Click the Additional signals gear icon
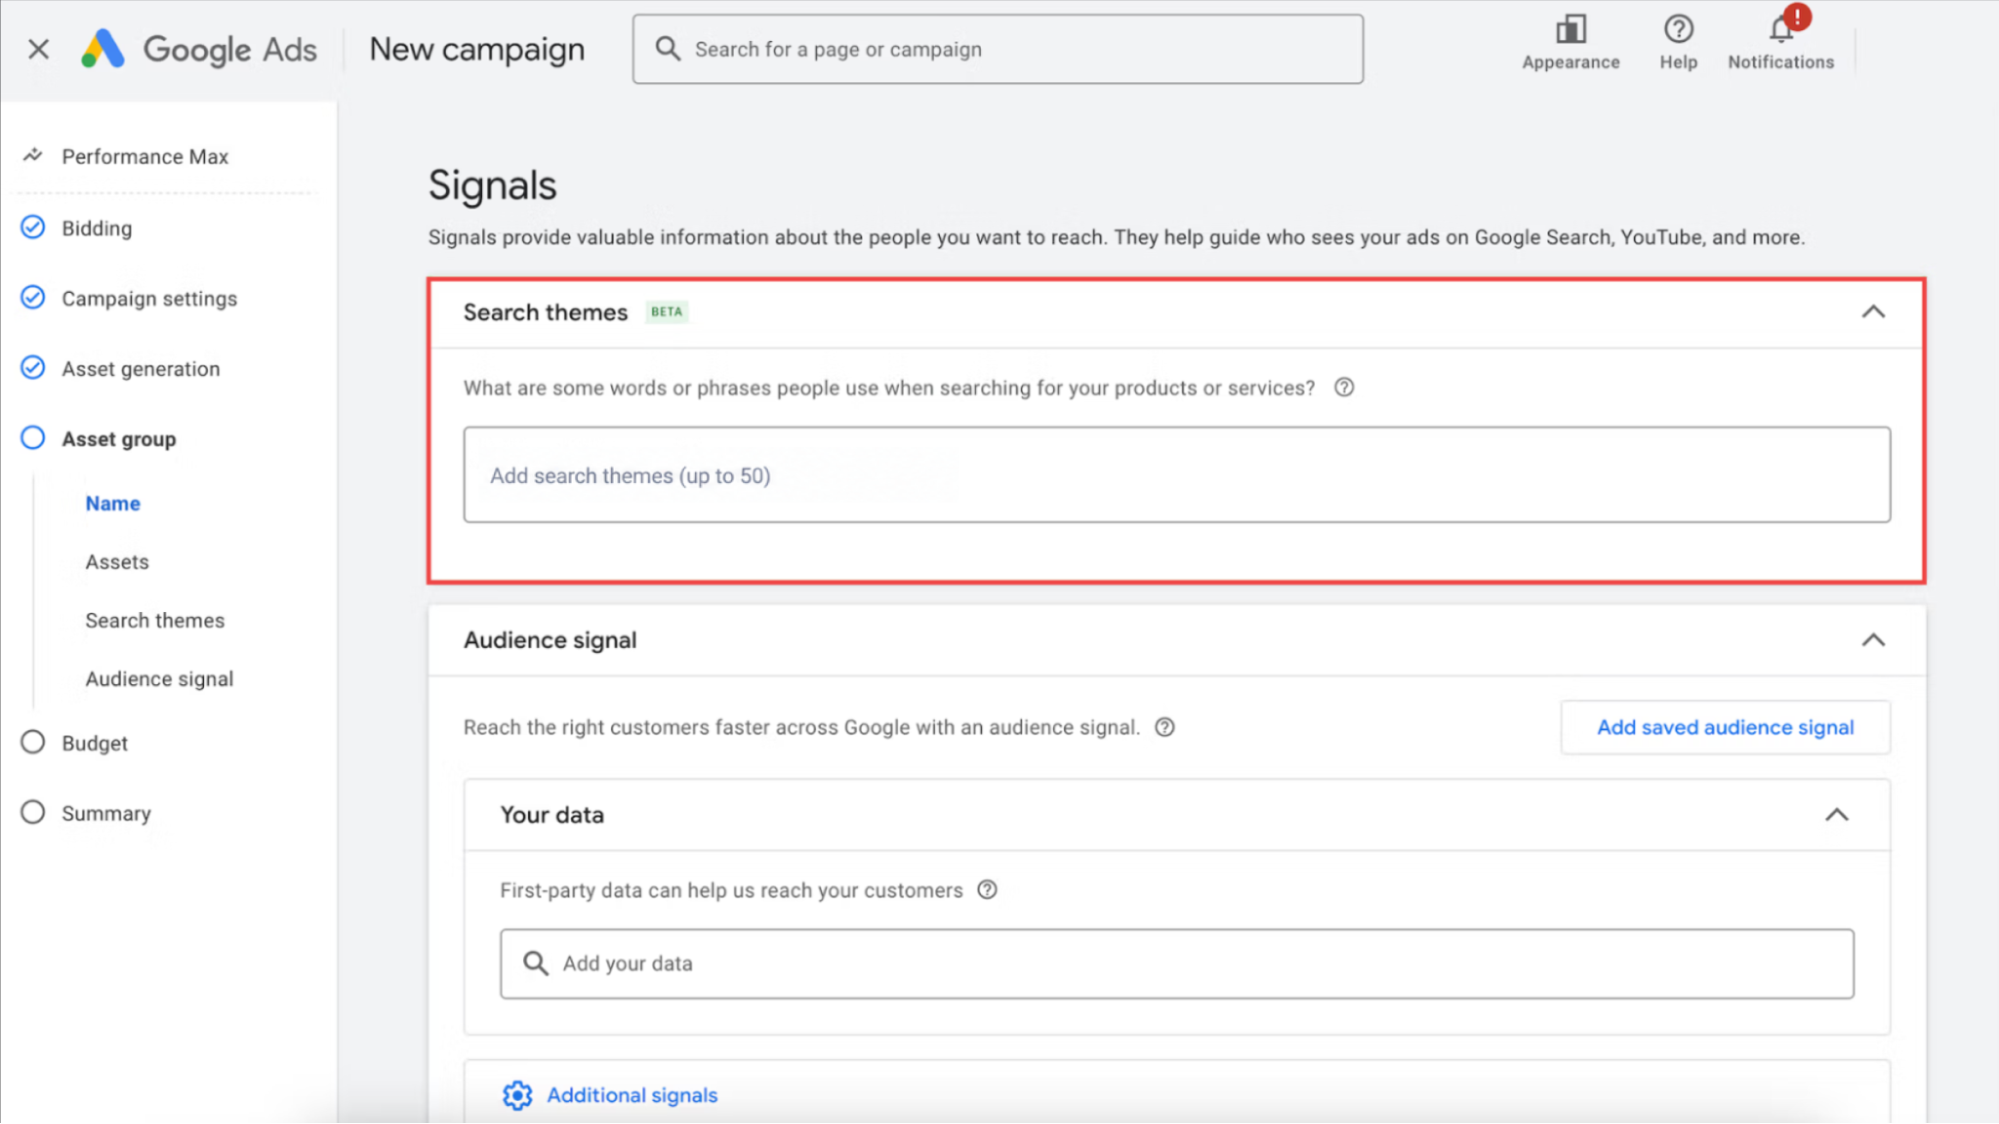 pos(517,1095)
